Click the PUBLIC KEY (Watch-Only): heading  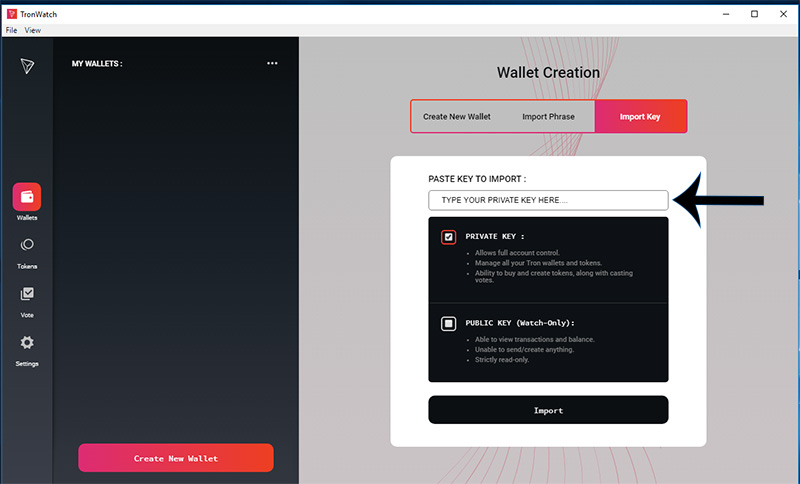point(520,323)
